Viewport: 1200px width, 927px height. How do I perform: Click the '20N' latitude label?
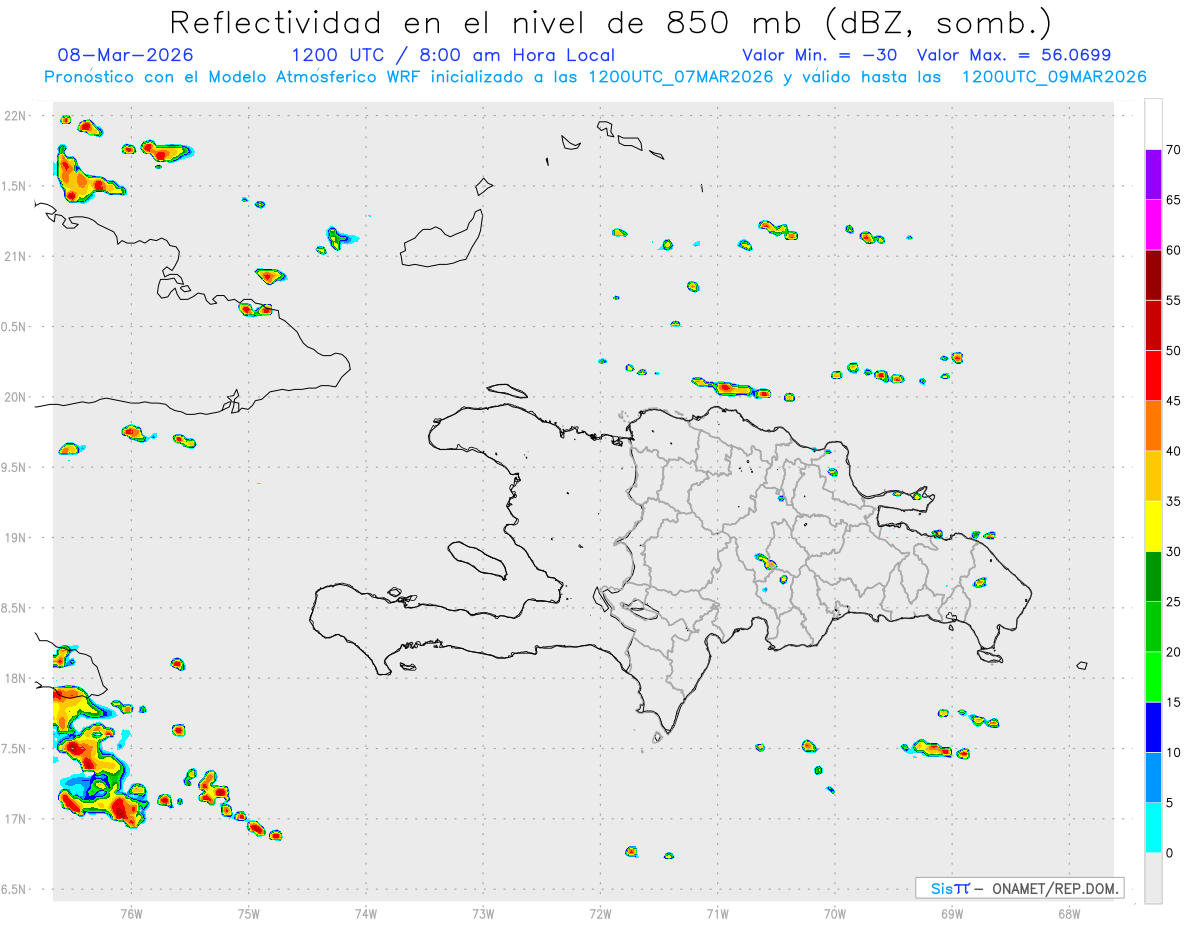[x=17, y=397]
